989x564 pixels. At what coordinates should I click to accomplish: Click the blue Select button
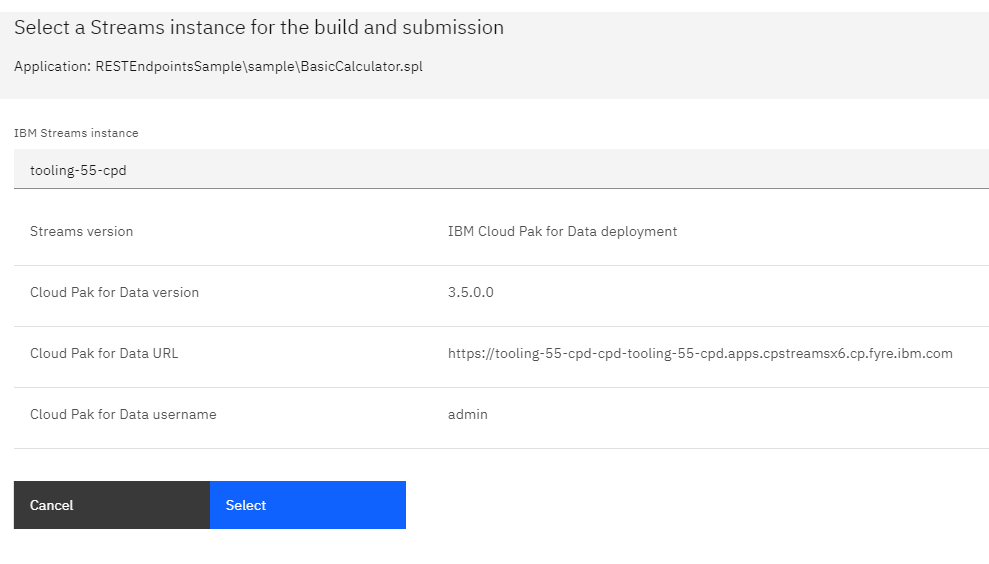coord(308,505)
